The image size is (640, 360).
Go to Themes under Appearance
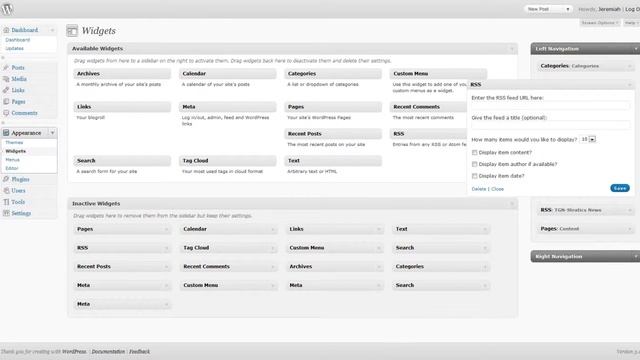[x=14, y=142]
